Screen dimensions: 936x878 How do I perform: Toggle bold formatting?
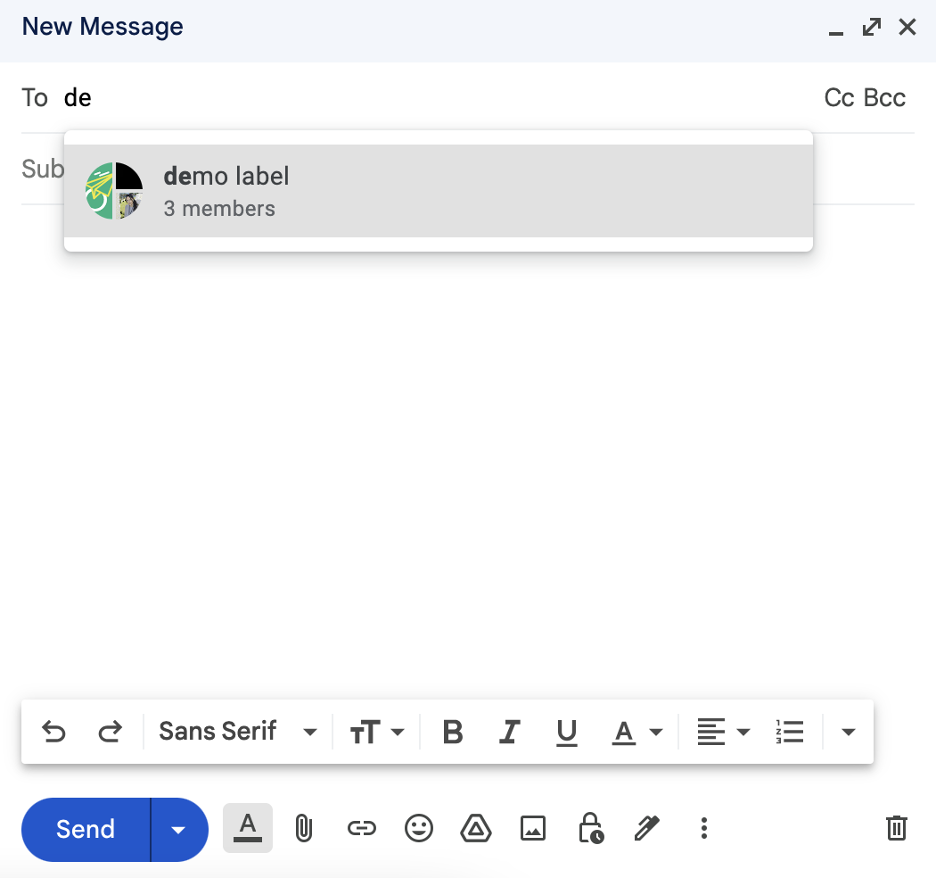point(453,731)
